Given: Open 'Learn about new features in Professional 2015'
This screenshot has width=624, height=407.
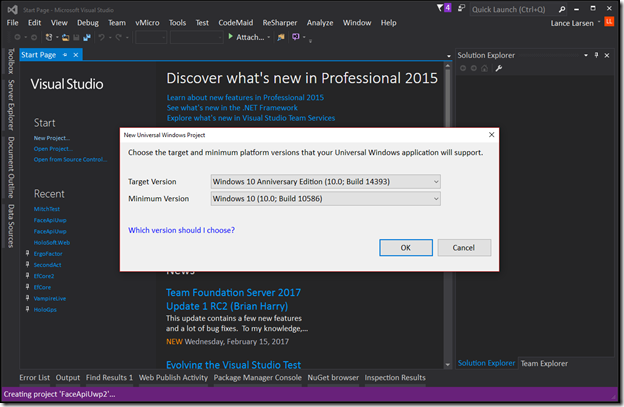Looking at the screenshot, I should [x=245, y=97].
